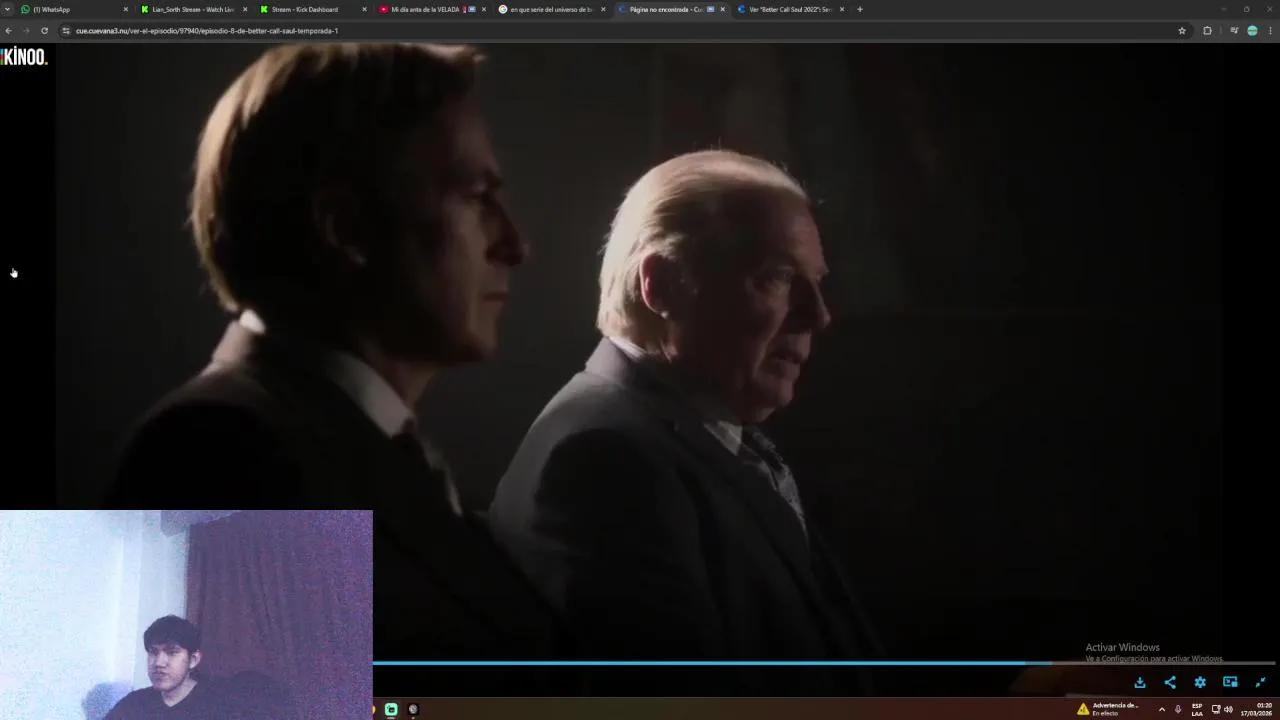
Task: Open the tab search dropdown arrow
Action: 8,9
